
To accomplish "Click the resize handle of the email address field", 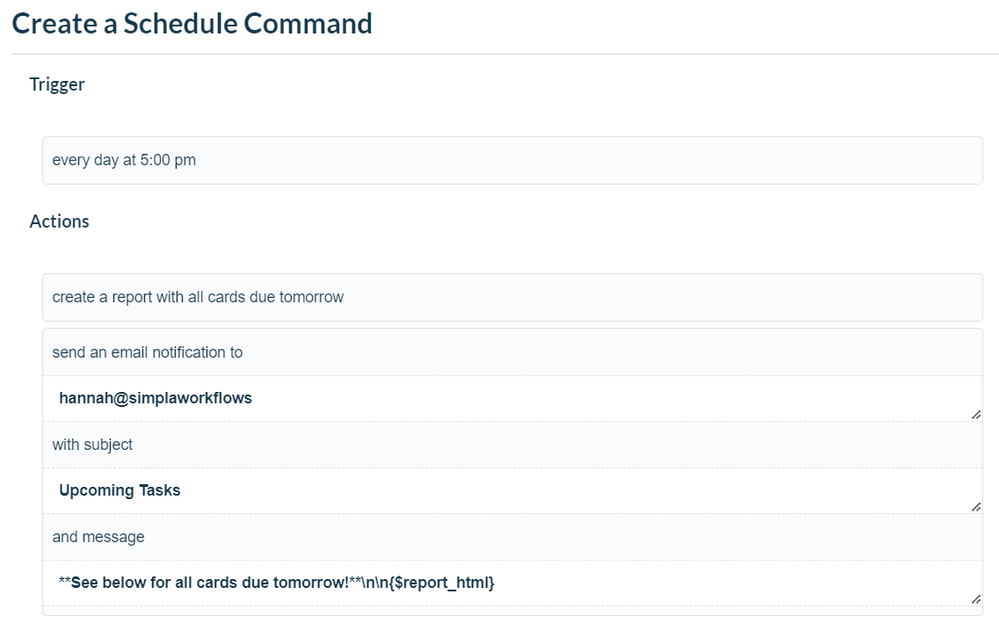I will [975, 414].
